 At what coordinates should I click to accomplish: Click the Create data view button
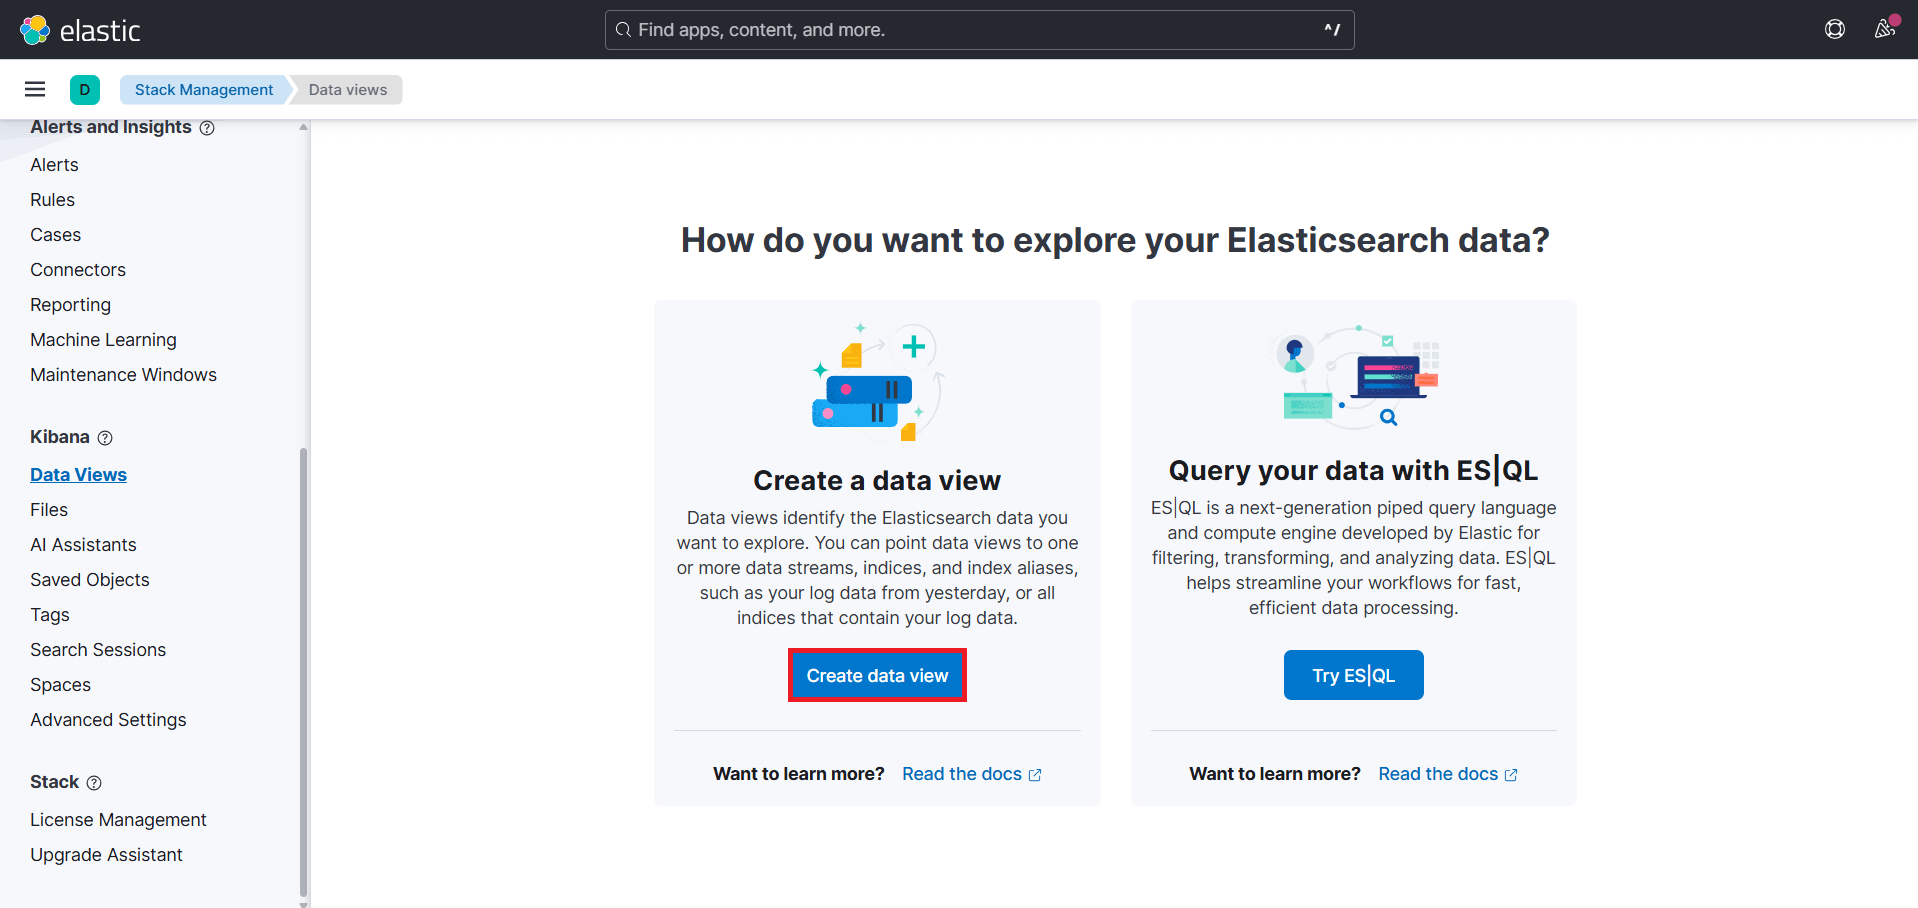tap(877, 675)
